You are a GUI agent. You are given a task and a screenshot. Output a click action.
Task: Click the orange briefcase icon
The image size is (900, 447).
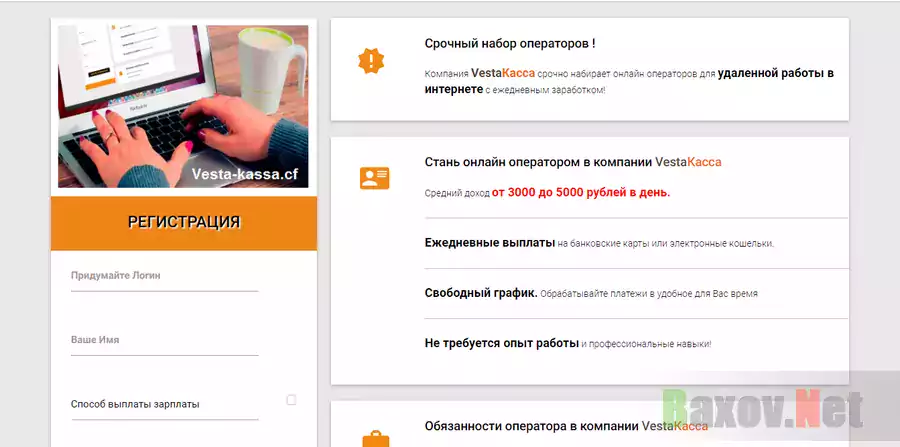375,440
